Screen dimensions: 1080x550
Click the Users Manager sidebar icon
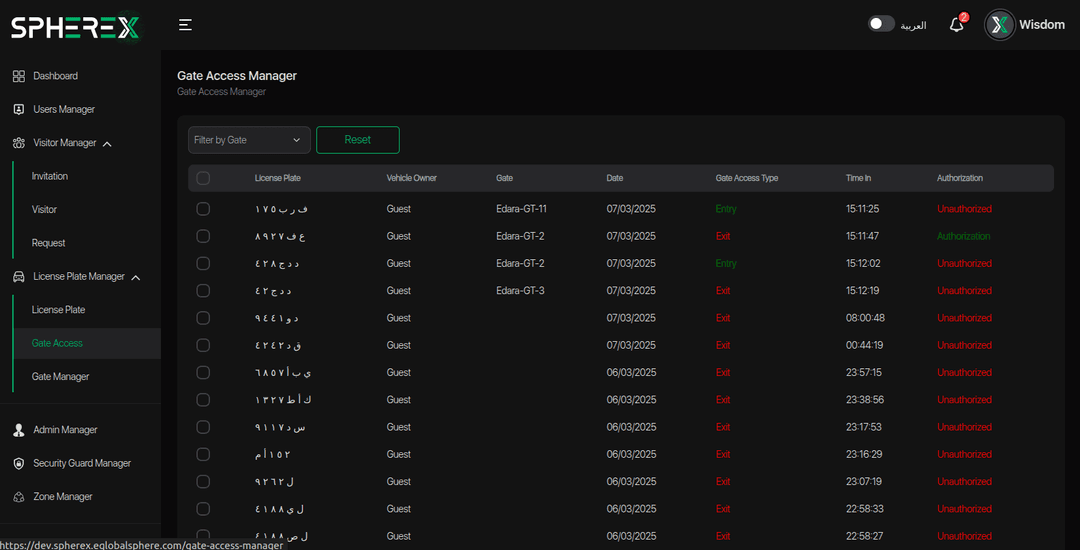tap(18, 109)
